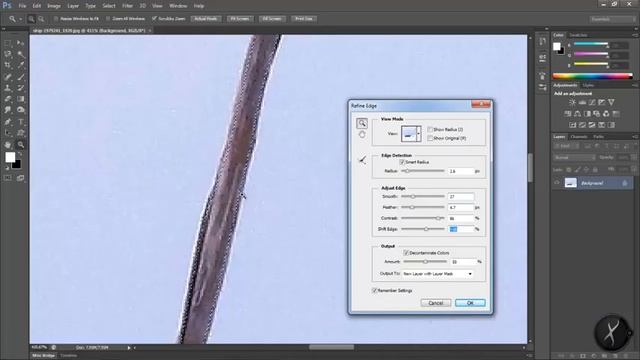Open Zoom tool preset picker arrow
This screenshot has height=360, width=640.
click(x=20, y=19)
